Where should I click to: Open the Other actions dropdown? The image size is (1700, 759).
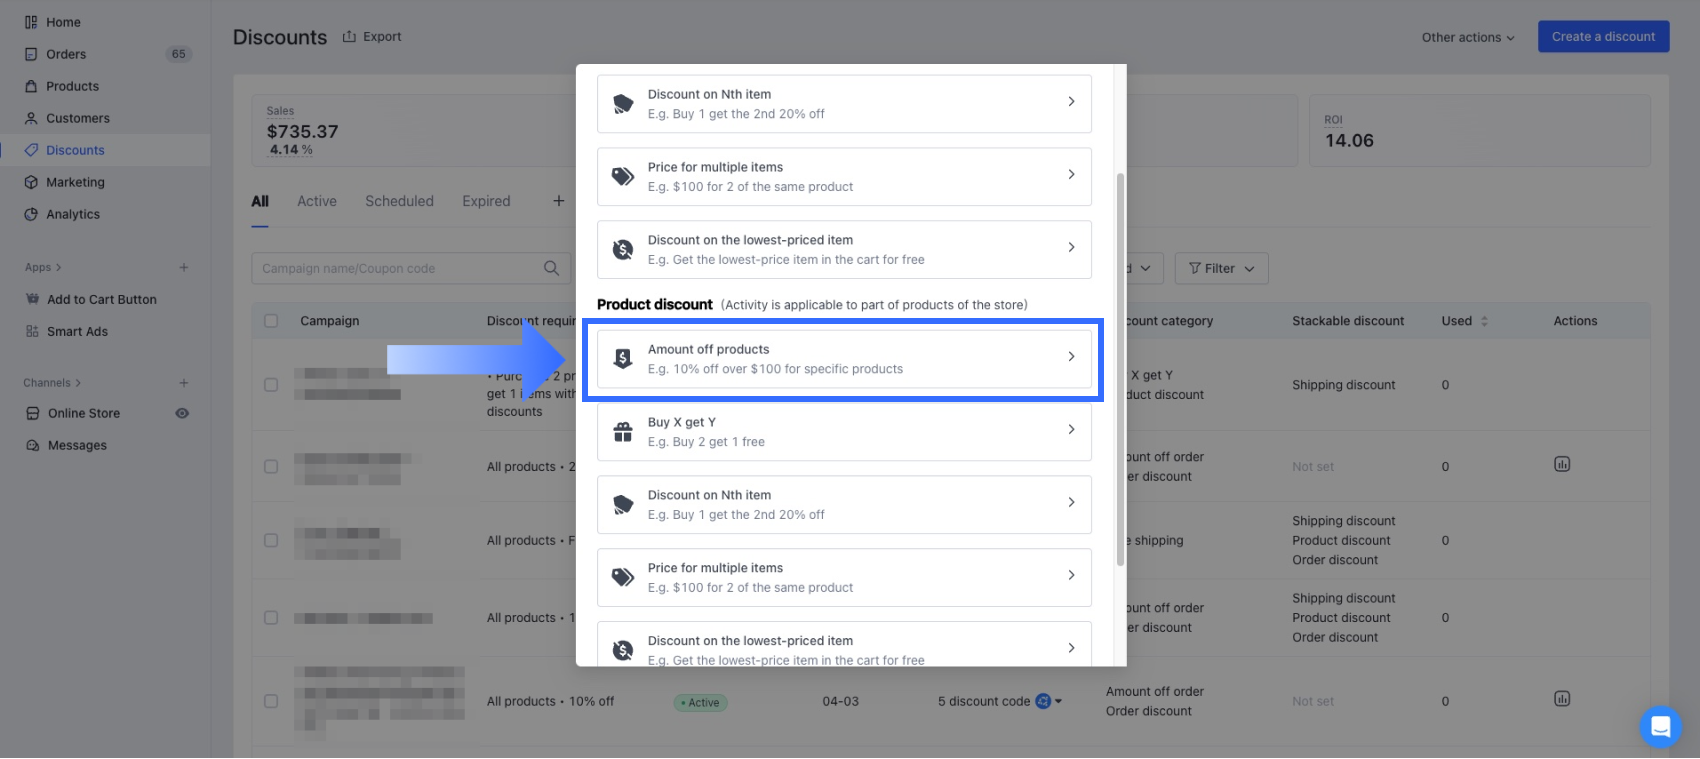click(x=1467, y=37)
